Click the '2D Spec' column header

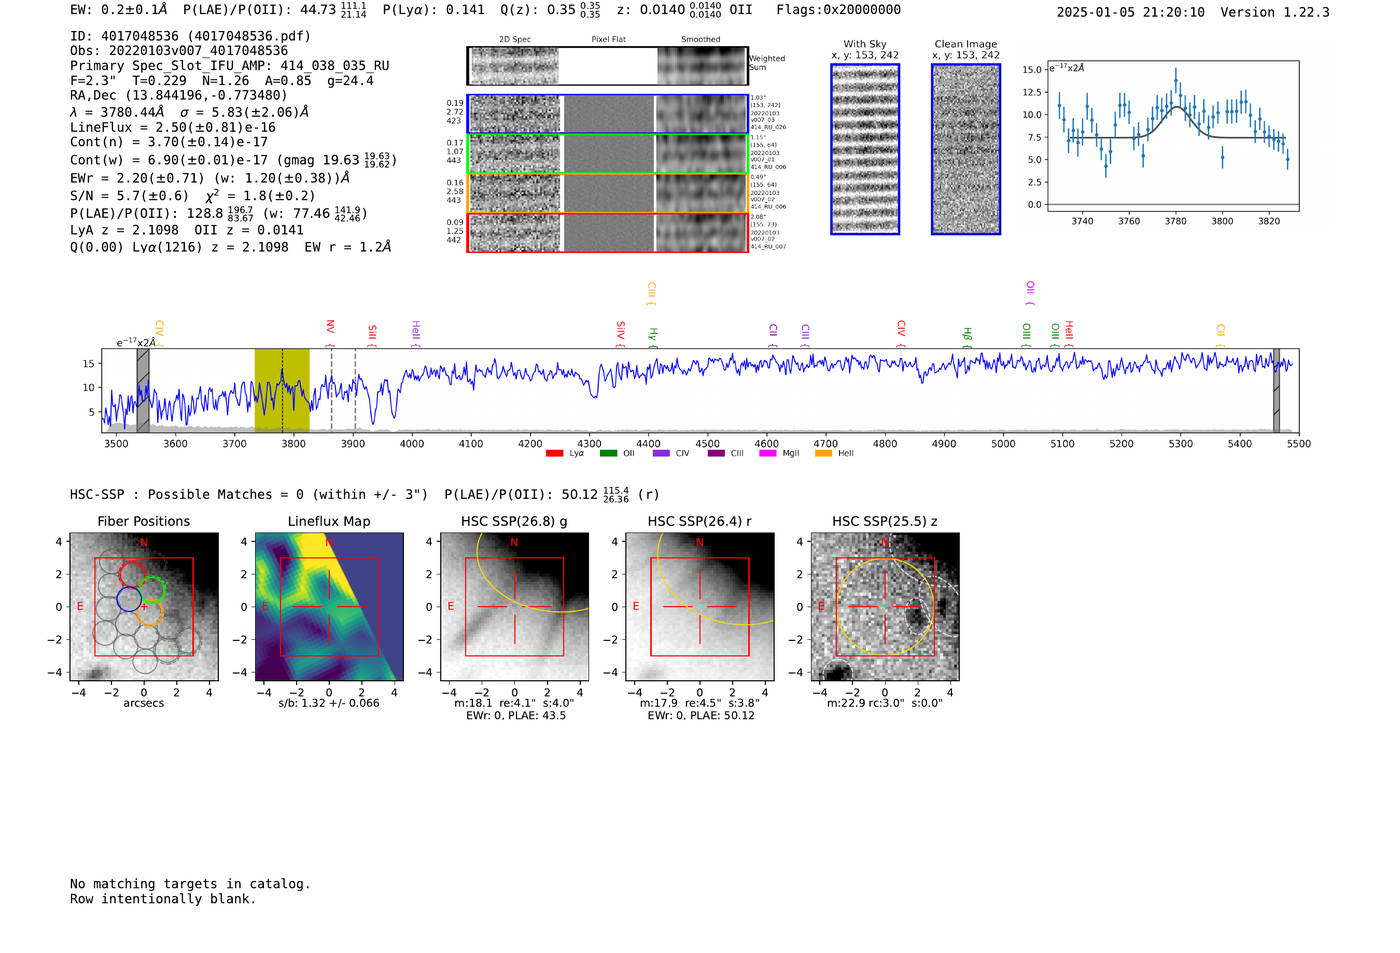click(x=515, y=40)
